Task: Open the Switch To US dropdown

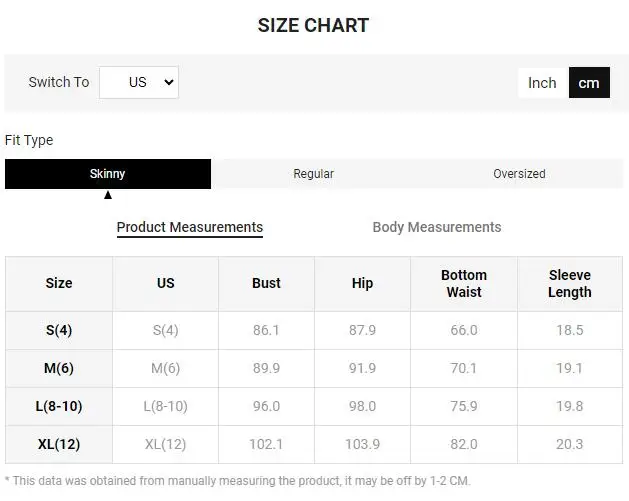Action: [x=139, y=82]
